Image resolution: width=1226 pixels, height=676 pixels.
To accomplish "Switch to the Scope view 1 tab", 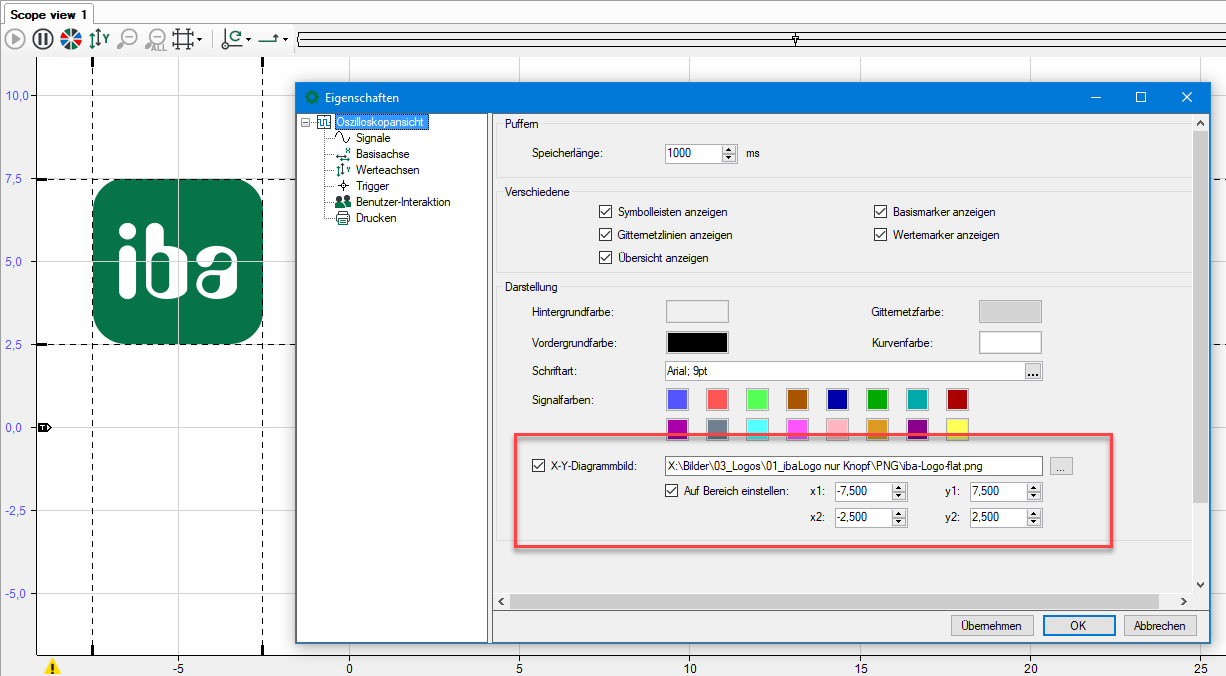I will [48, 14].
